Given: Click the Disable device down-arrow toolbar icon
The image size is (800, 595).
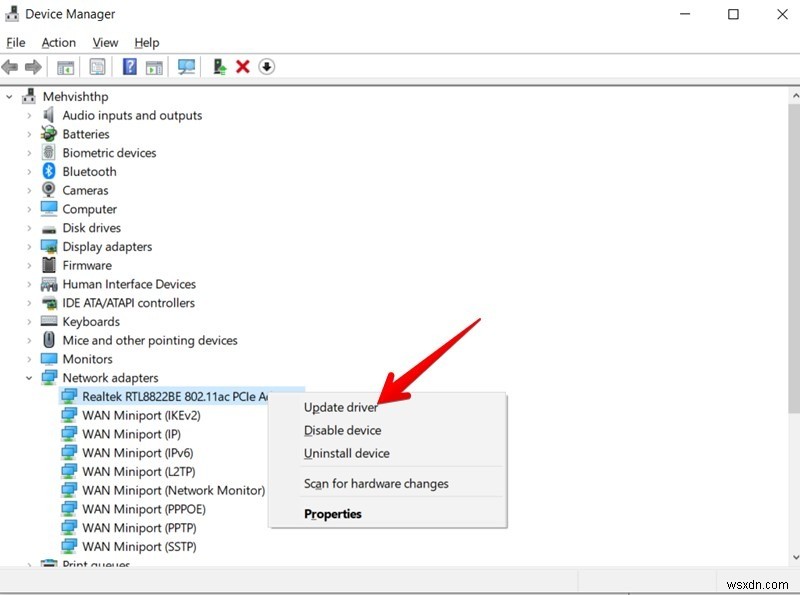Looking at the screenshot, I should click(266, 66).
